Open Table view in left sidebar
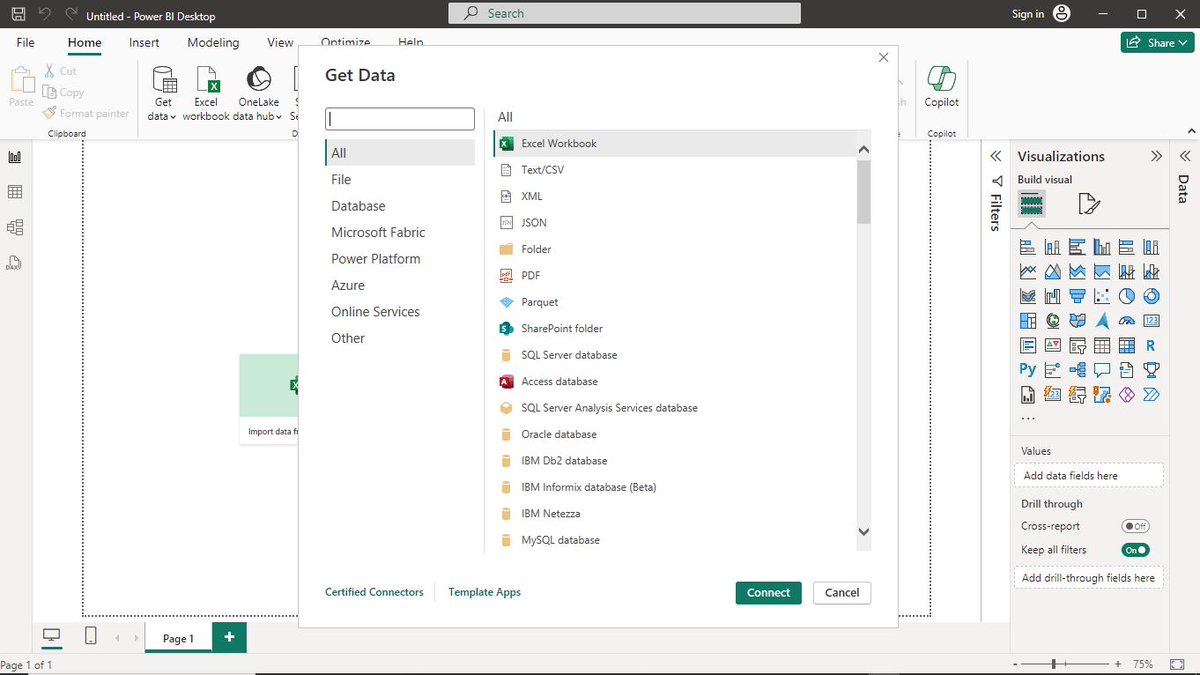The height and width of the screenshot is (675, 1200). (15, 192)
